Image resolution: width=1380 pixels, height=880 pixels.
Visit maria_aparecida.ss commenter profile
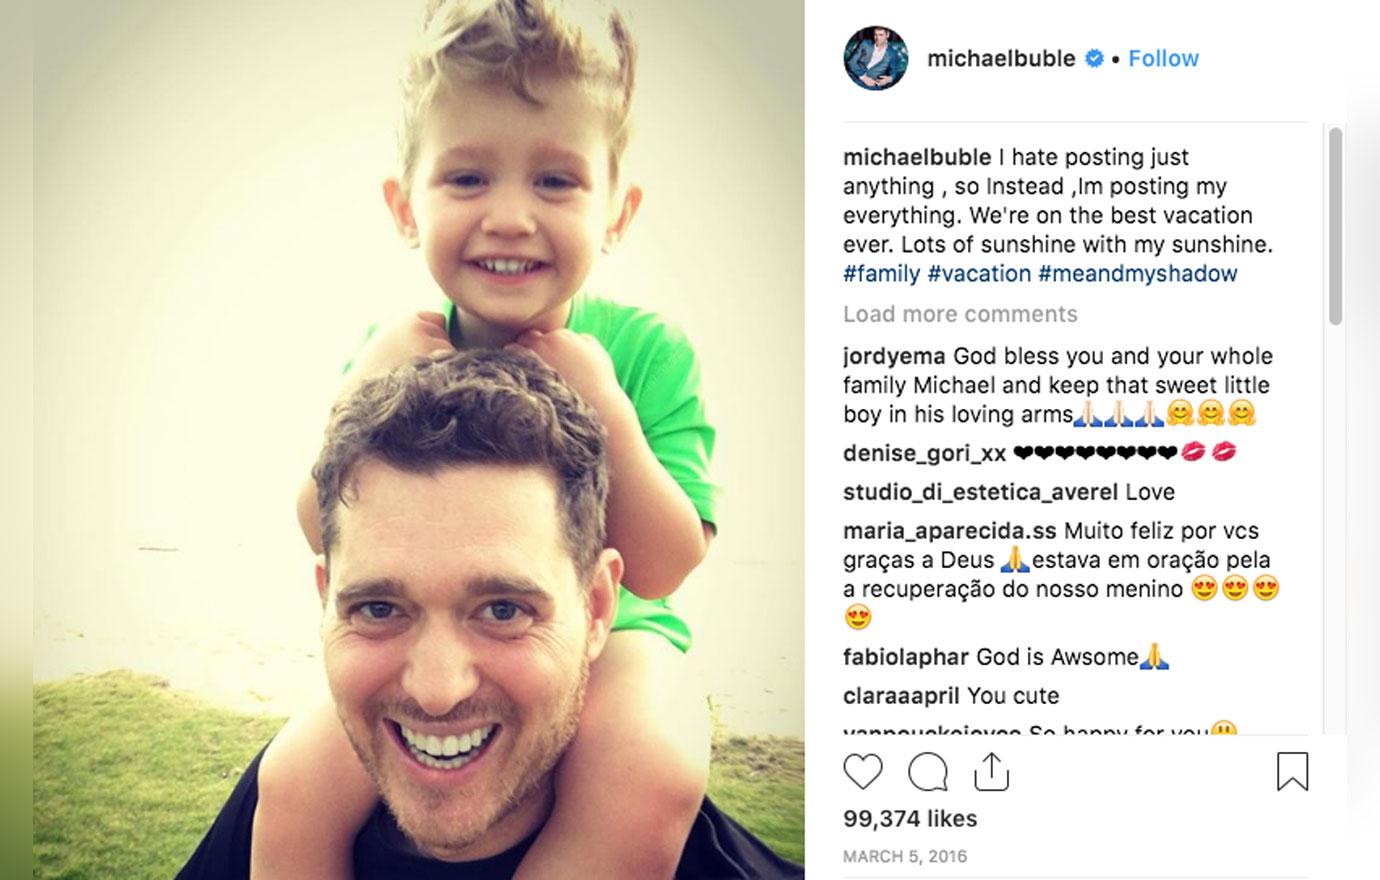[x=949, y=531]
